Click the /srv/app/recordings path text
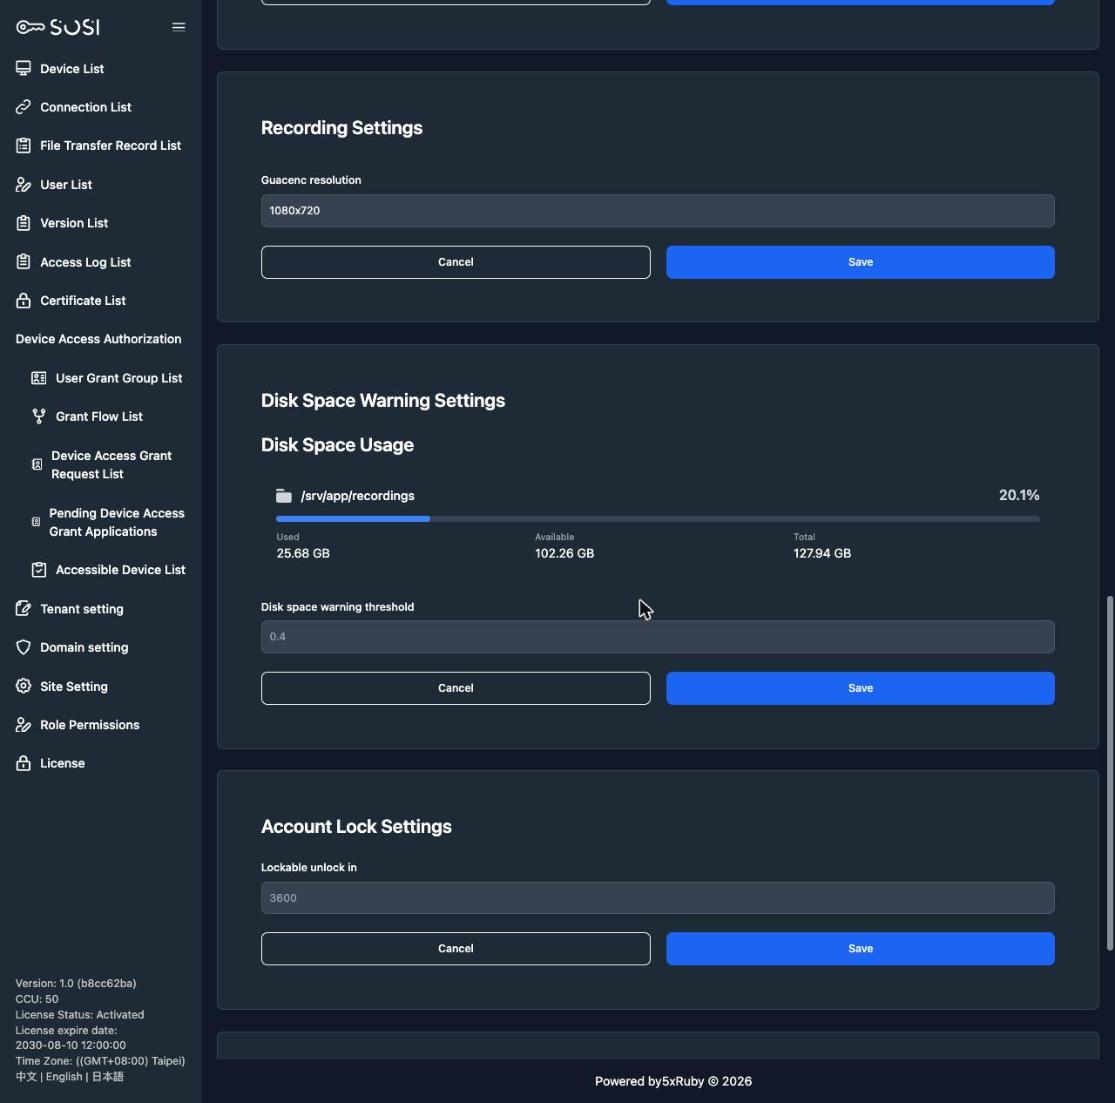The height and width of the screenshot is (1103, 1115). point(357,496)
